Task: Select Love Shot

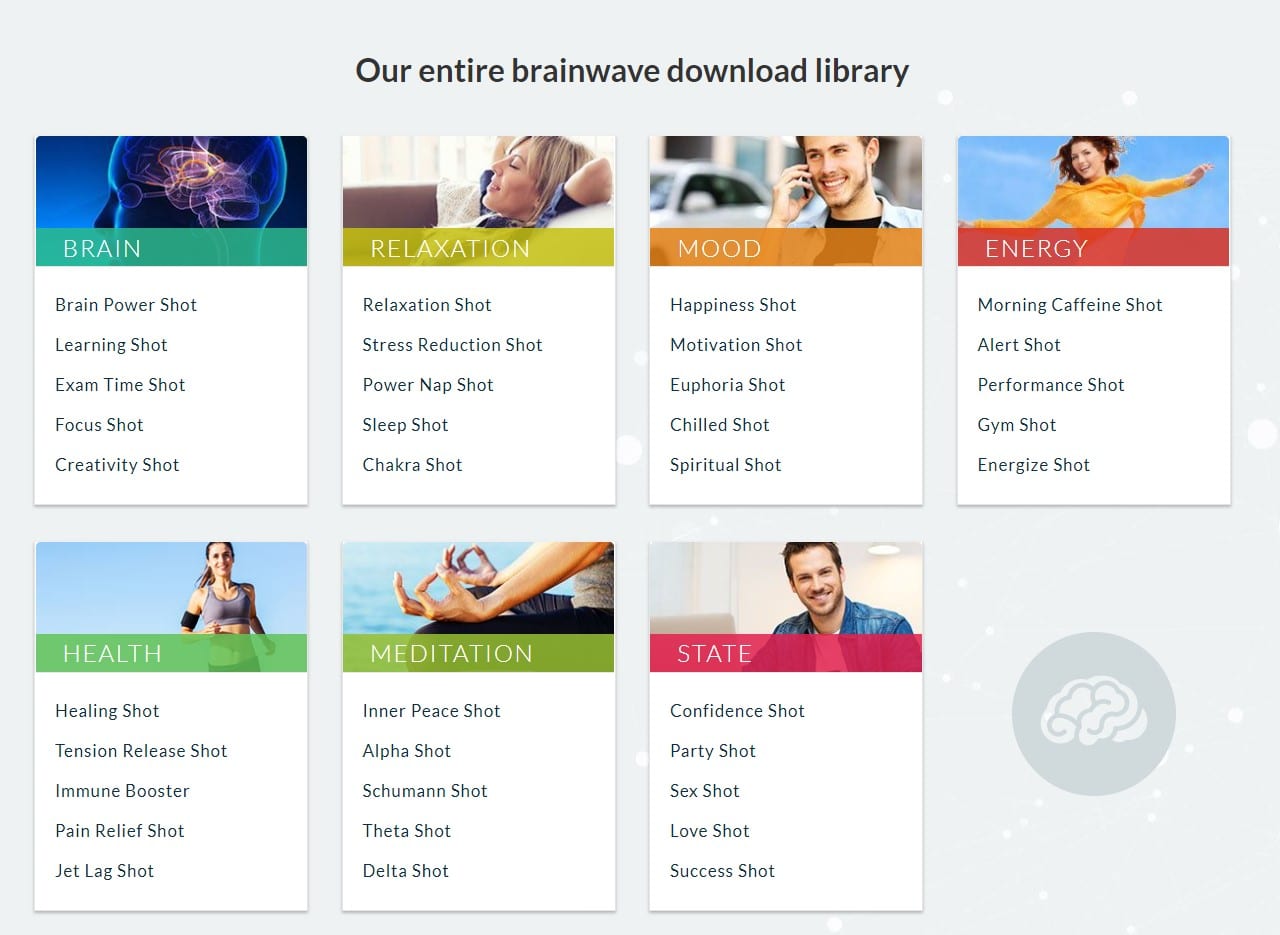Action: click(709, 831)
